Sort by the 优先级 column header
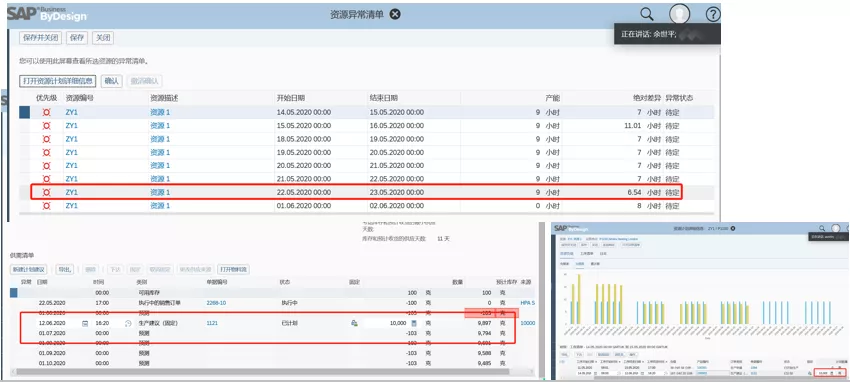 tap(46, 98)
